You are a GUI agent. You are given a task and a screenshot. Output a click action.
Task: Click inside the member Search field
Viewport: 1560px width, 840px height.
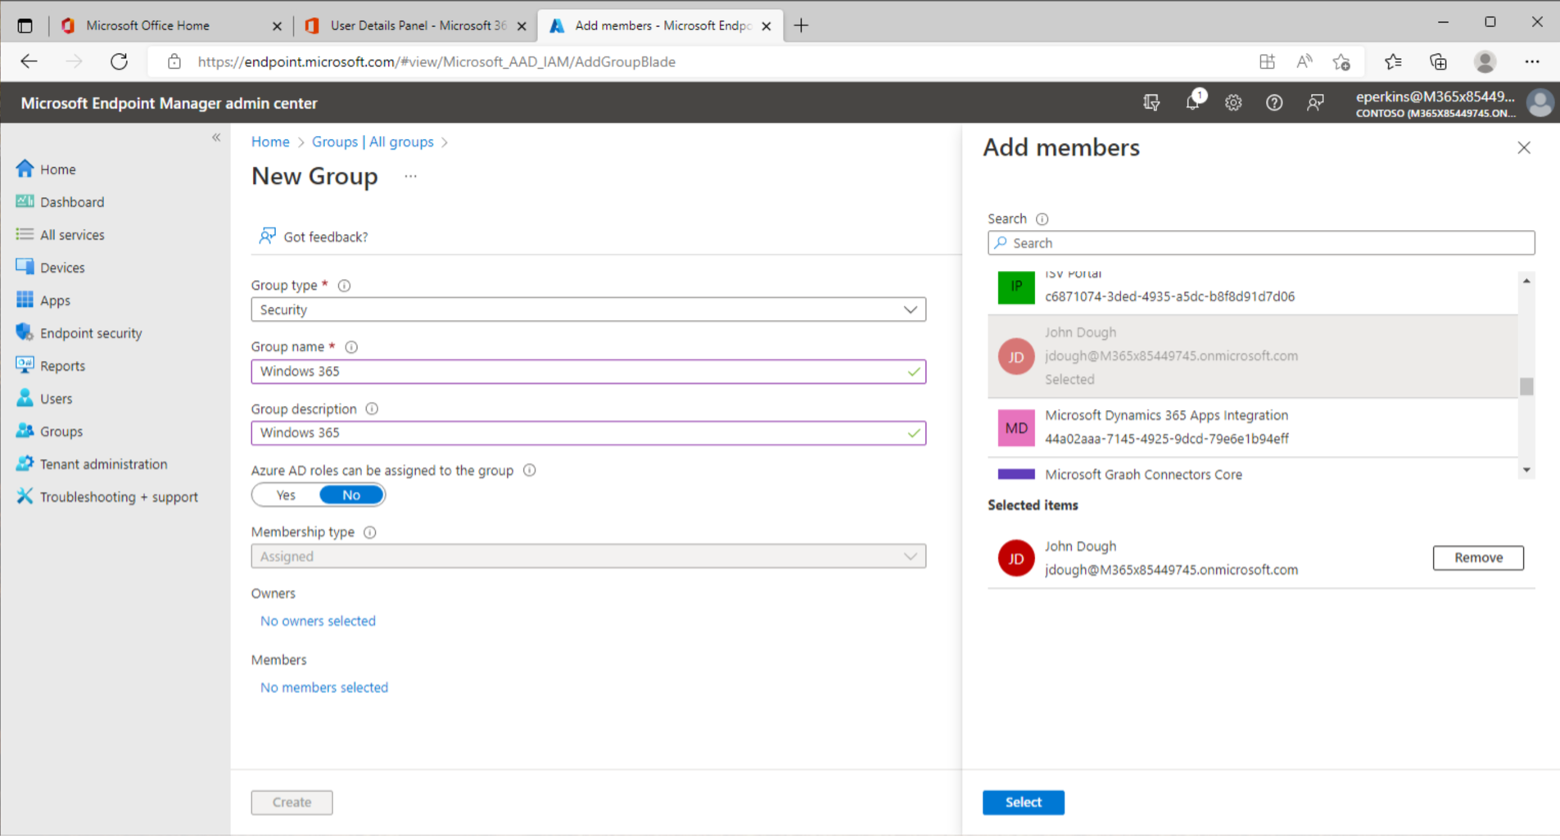(1260, 242)
